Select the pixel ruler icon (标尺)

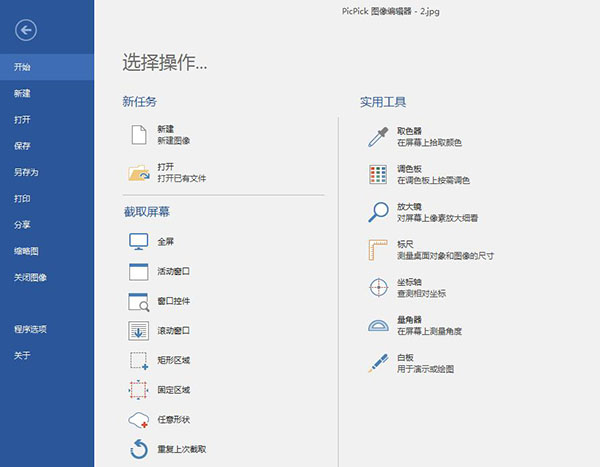click(378, 250)
